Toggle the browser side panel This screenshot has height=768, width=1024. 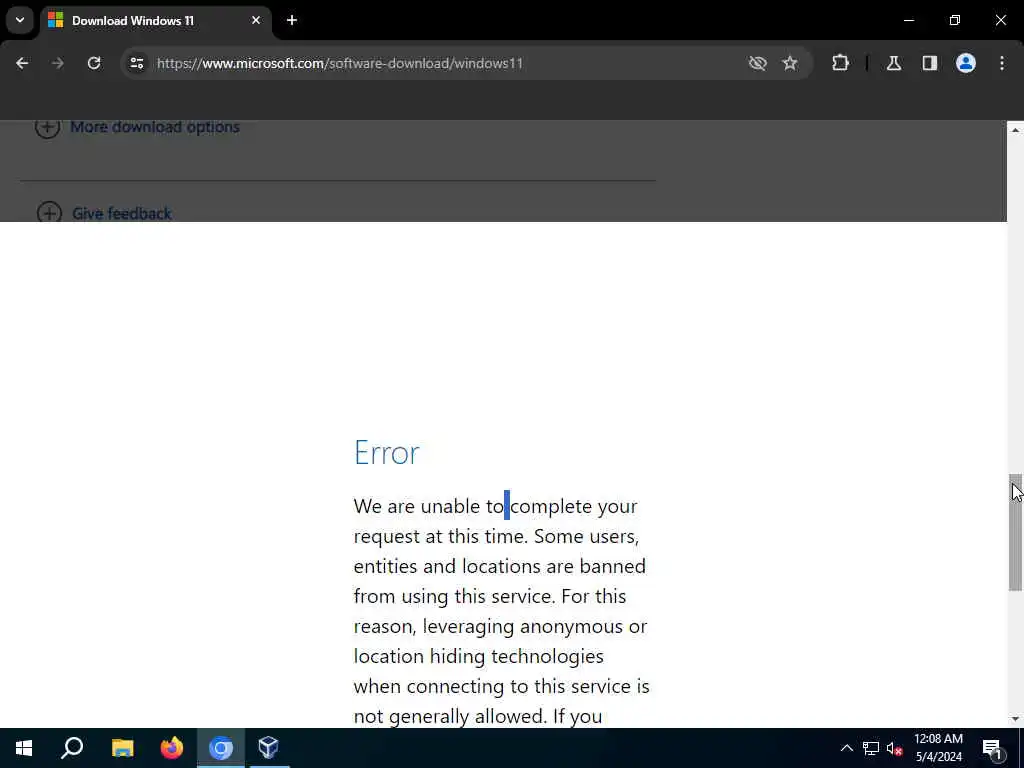pyautogui.click(x=930, y=63)
